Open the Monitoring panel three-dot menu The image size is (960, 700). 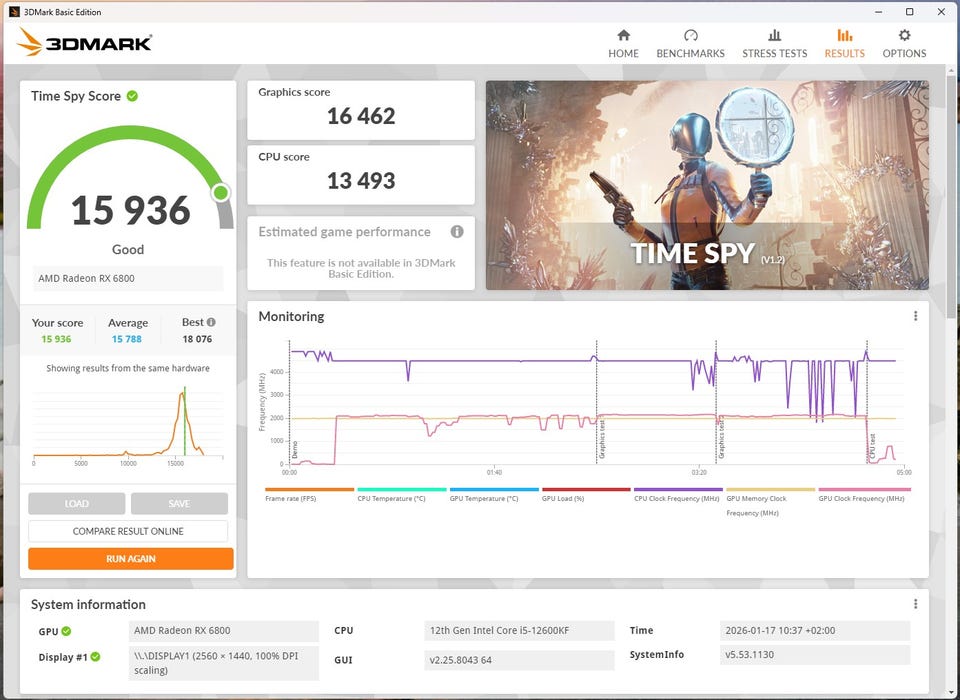(x=915, y=316)
